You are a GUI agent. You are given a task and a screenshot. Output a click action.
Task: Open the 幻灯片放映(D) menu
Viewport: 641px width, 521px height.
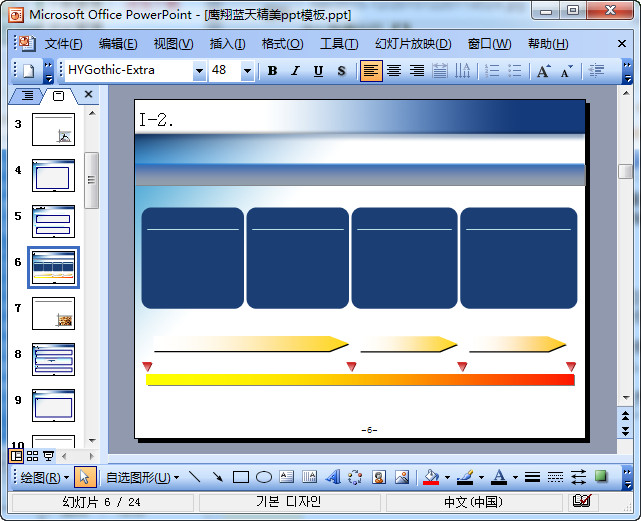pyautogui.click(x=413, y=44)
